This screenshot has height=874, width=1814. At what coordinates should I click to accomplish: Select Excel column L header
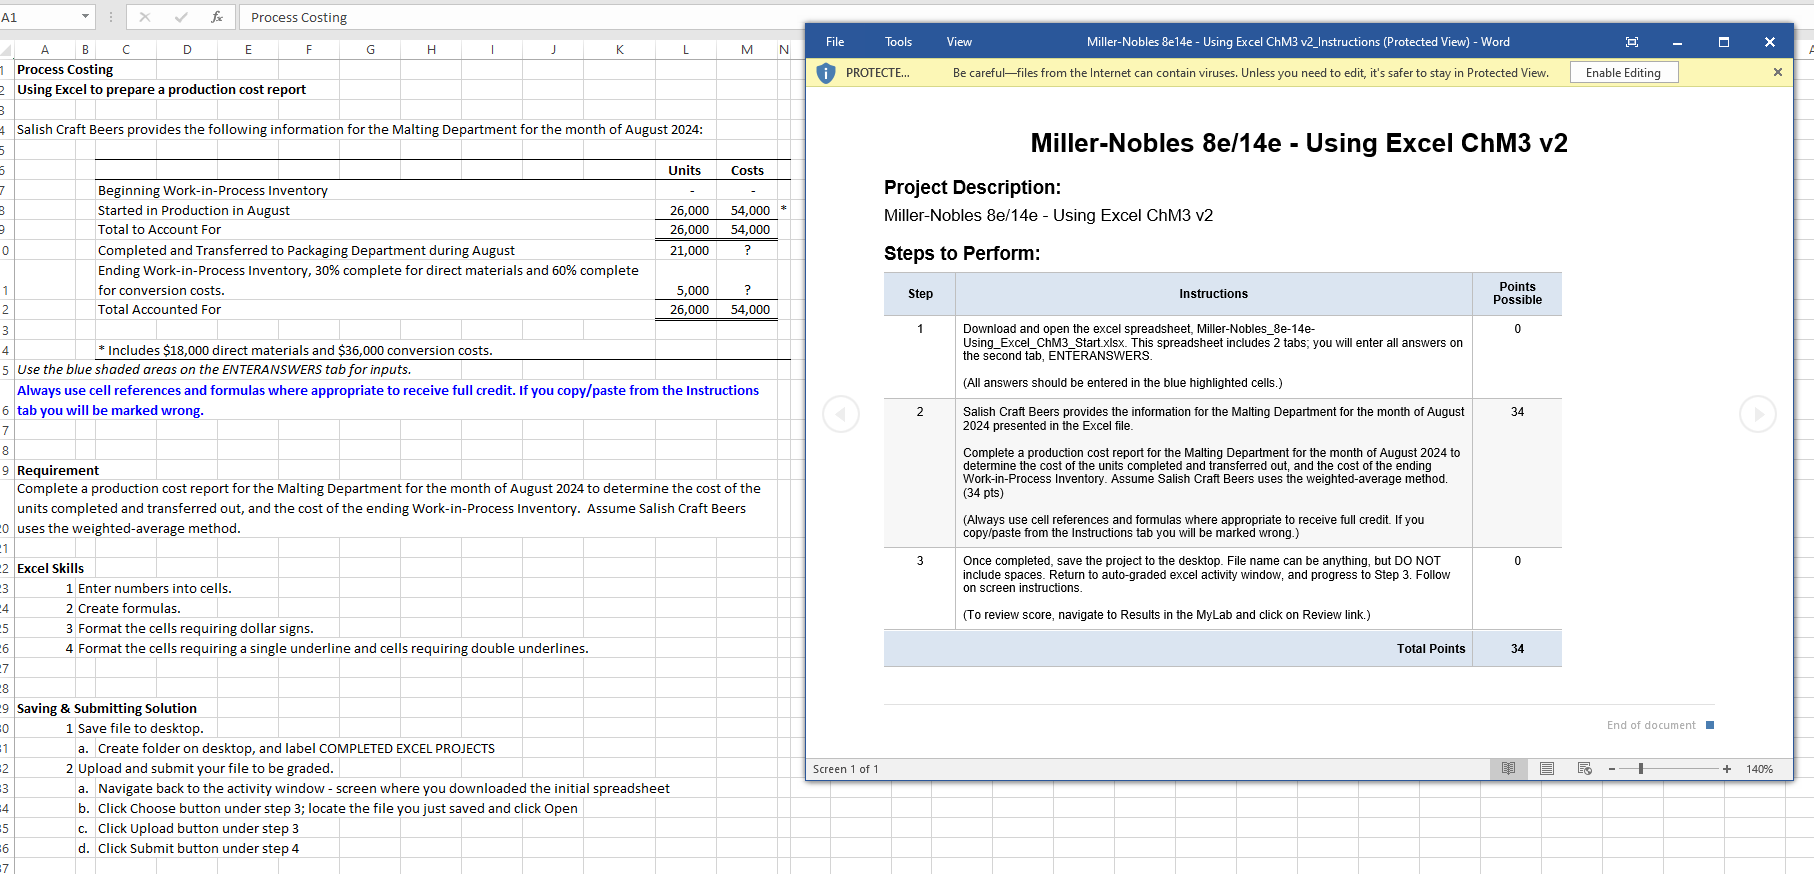(x=685, y=49)
